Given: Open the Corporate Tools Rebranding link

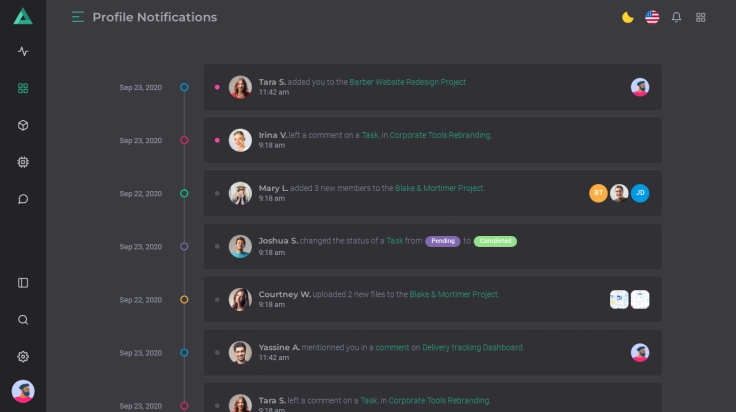Looking at the screenshot, I should point(440,135).
